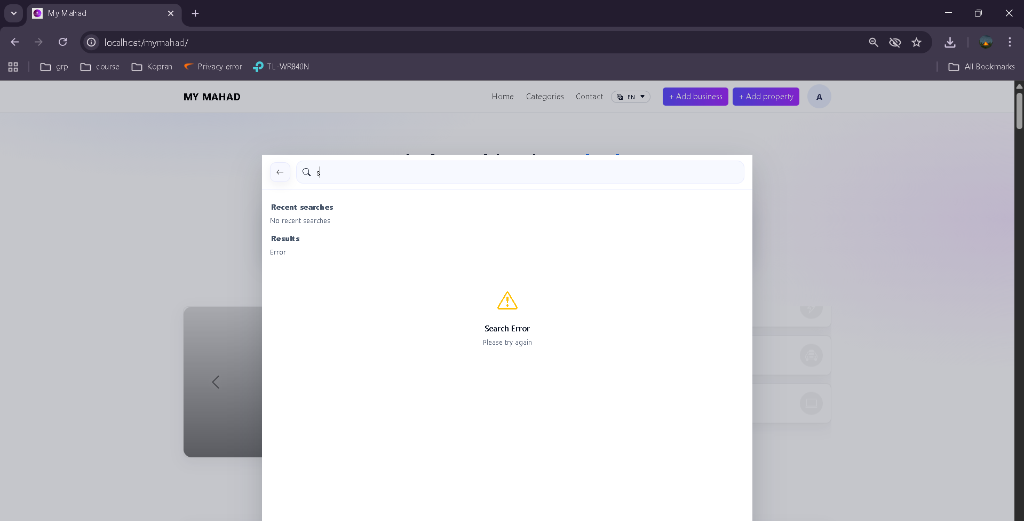Click the zoom magnifier icon in address bar
Viewport: 1024px width, 521px height.
tap(873, 42)
